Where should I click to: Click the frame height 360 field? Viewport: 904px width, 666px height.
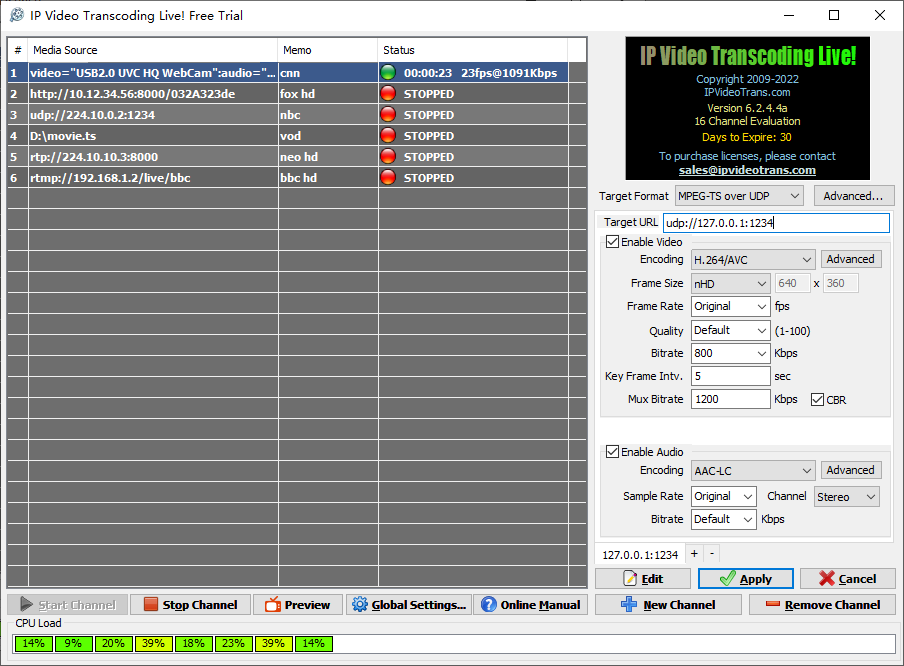click(x=840, y=283)
